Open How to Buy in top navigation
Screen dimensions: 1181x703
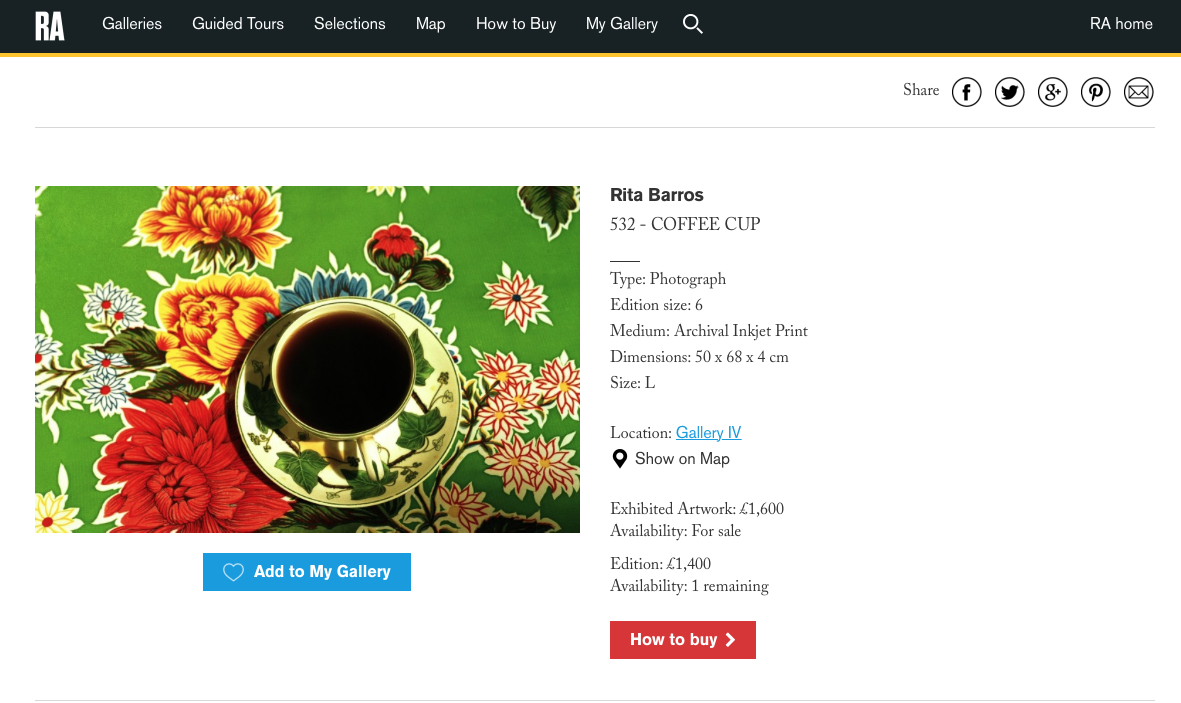(516, 24)
